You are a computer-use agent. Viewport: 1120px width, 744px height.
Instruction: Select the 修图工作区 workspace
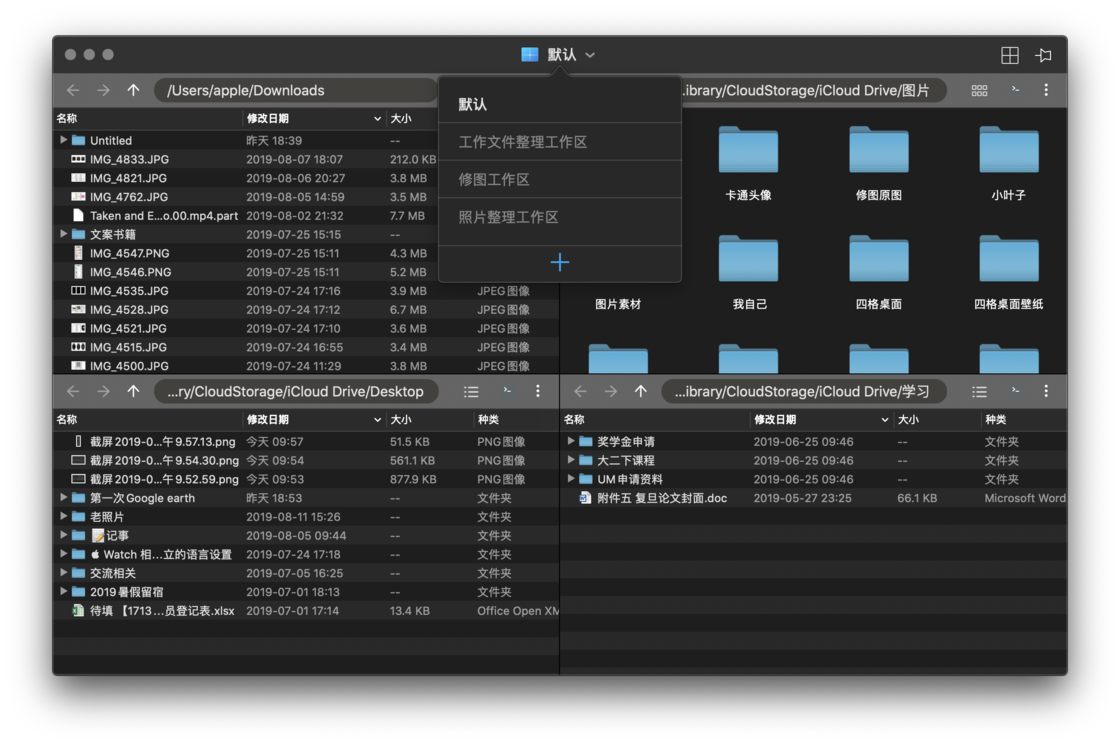[560, 180]
